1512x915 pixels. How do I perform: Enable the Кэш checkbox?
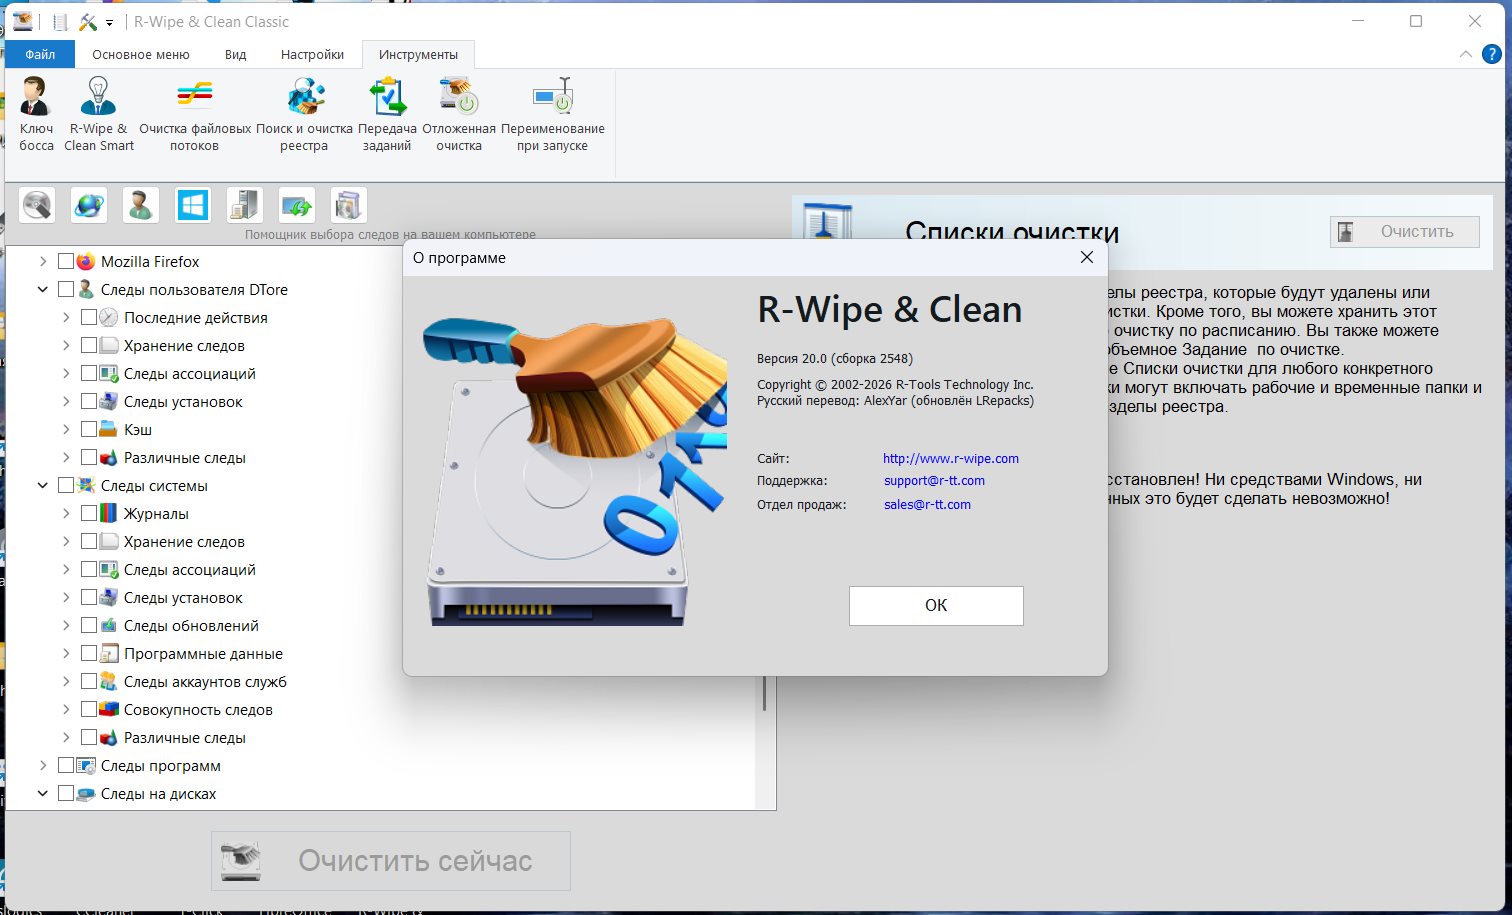89,429
